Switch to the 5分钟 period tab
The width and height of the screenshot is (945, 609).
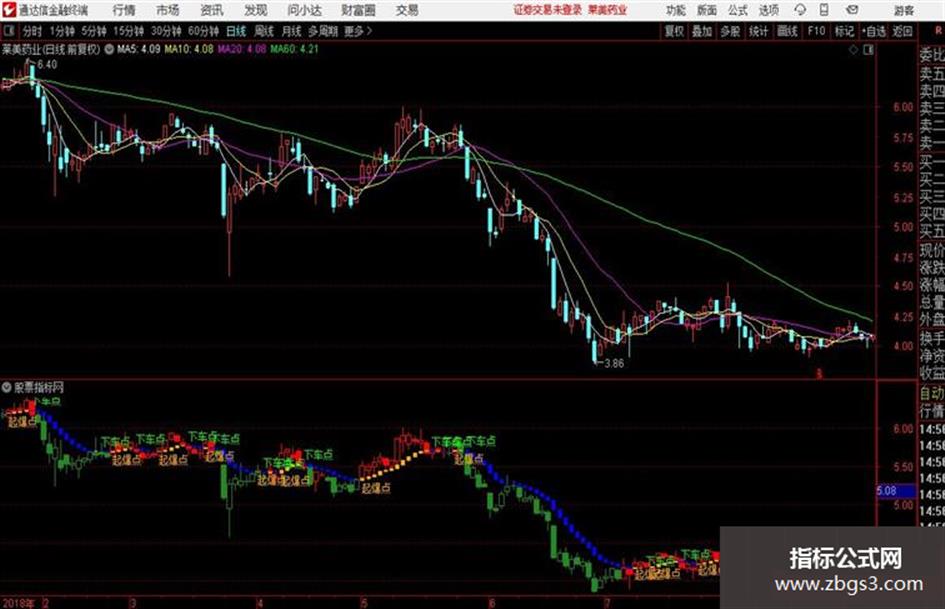click(94, 31)
